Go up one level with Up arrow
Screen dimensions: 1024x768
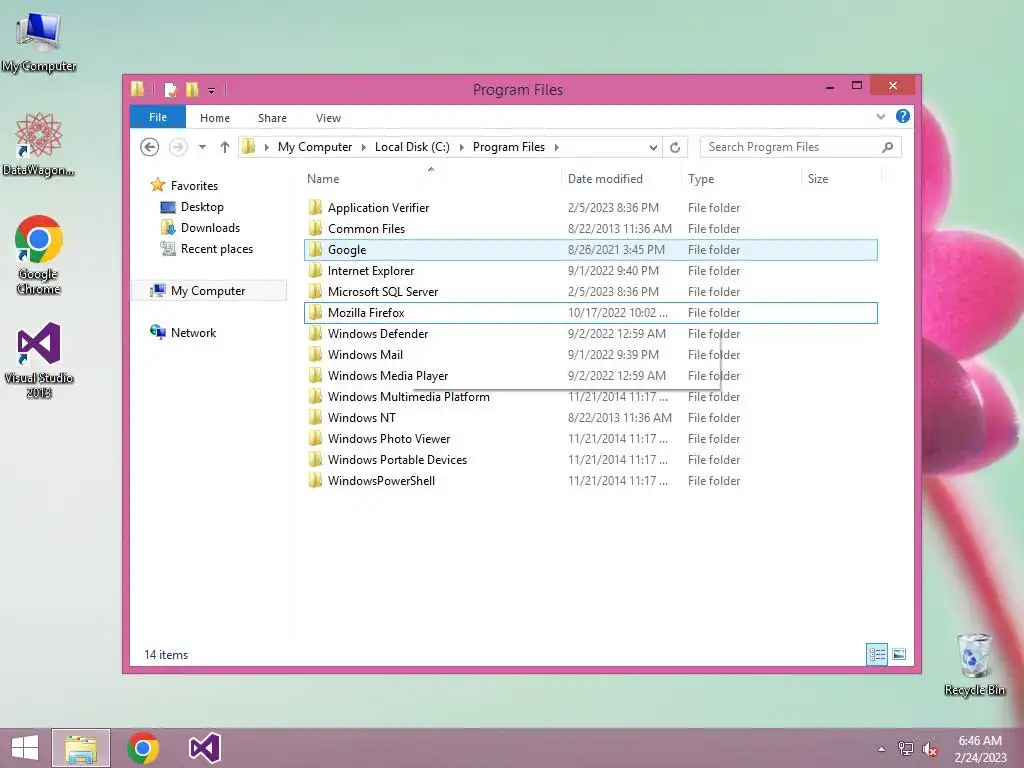click(225, 147)
